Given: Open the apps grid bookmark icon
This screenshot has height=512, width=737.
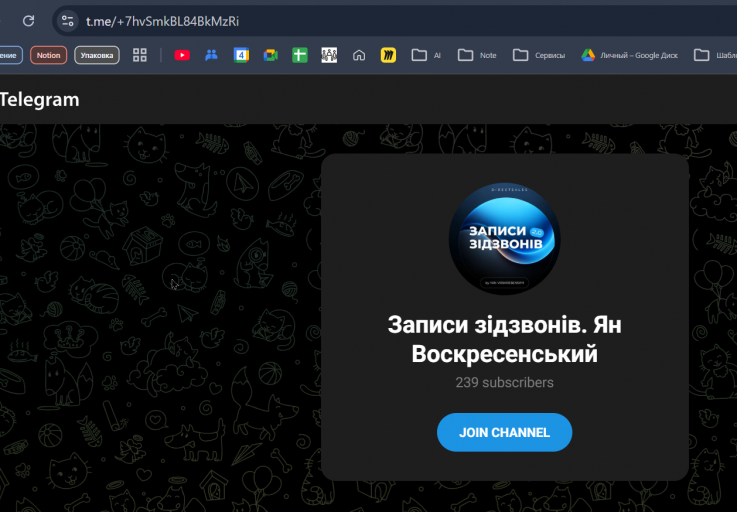Looking at the screenshot, I should tap(140, 55).
